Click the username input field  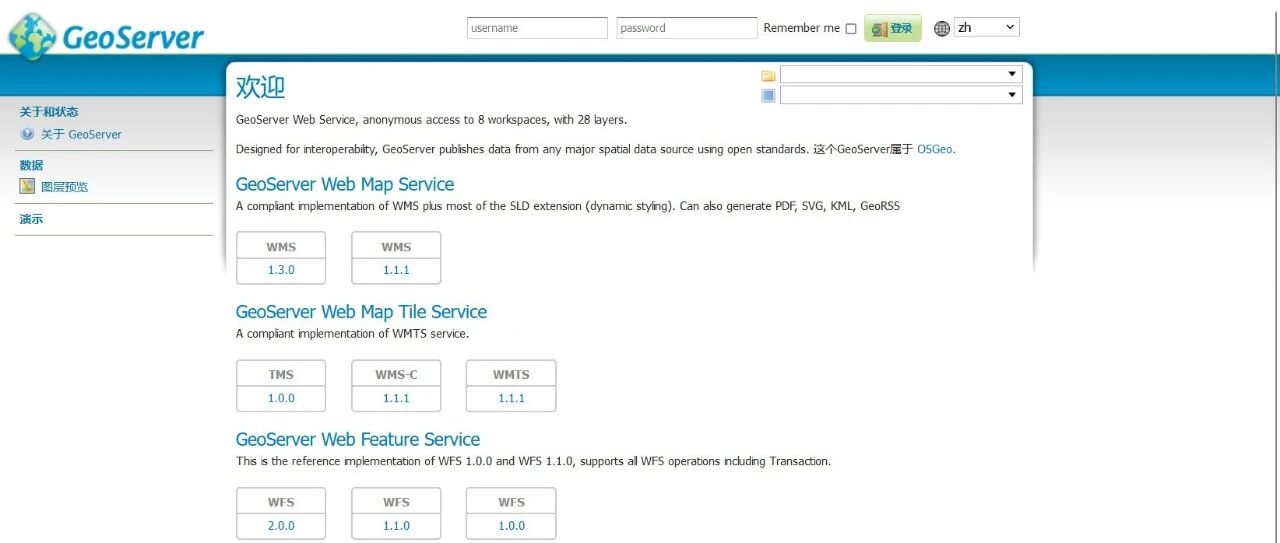pyautogui.click(x=537, y=28)
